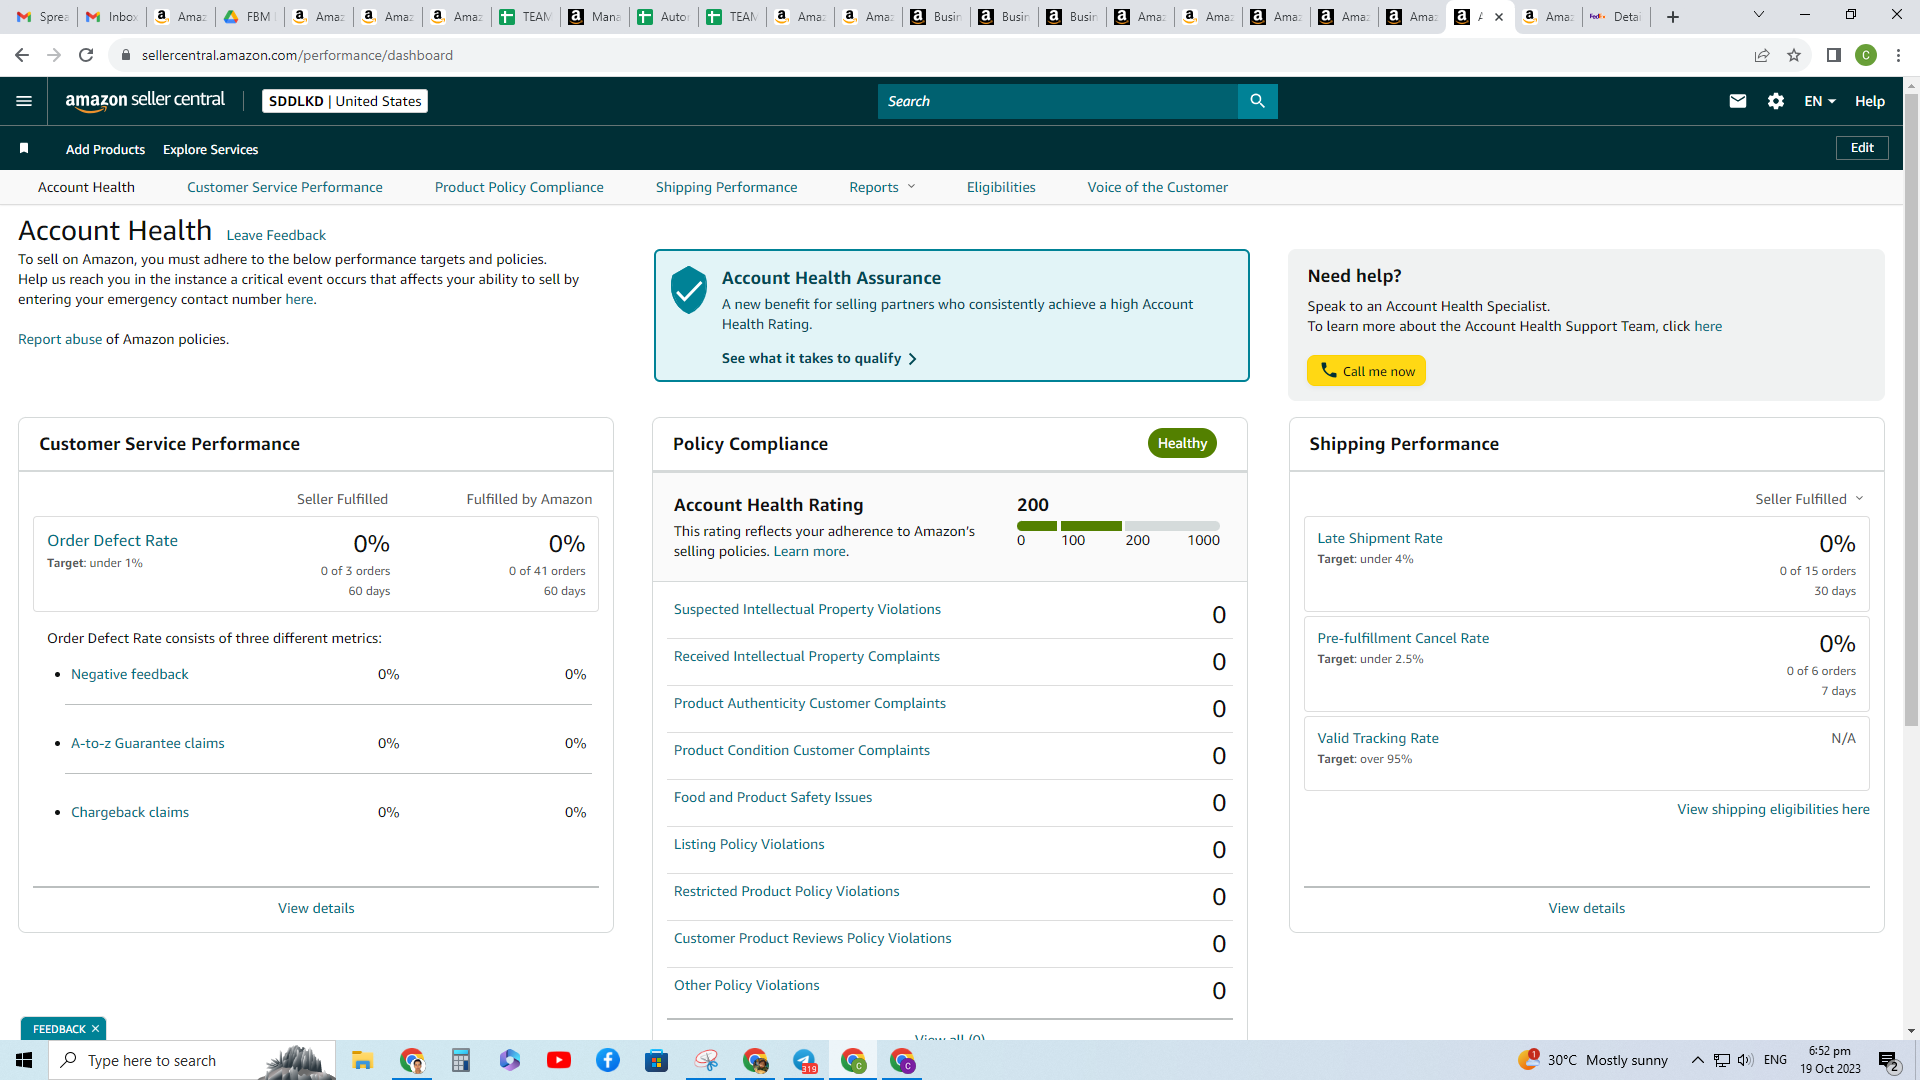Click Add Products
Viewport: 1920px width, 1080px height.
pyautogui.click(x=105, y=149)
